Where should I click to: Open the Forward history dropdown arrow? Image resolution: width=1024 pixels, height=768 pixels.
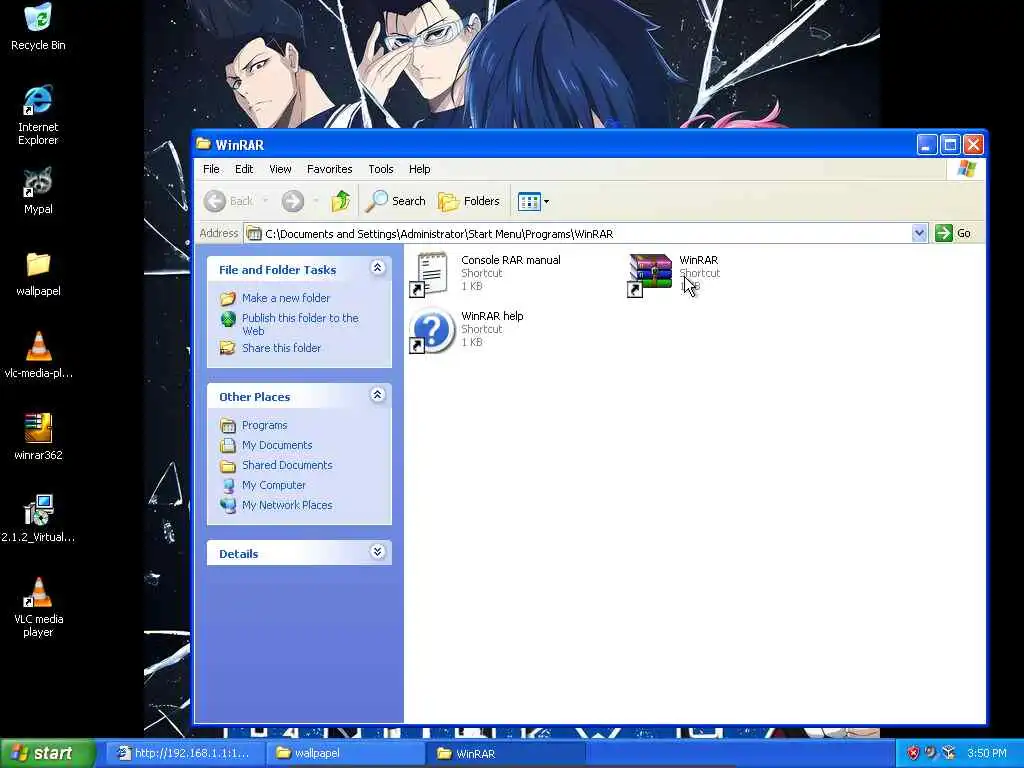(x=315, y=201)
